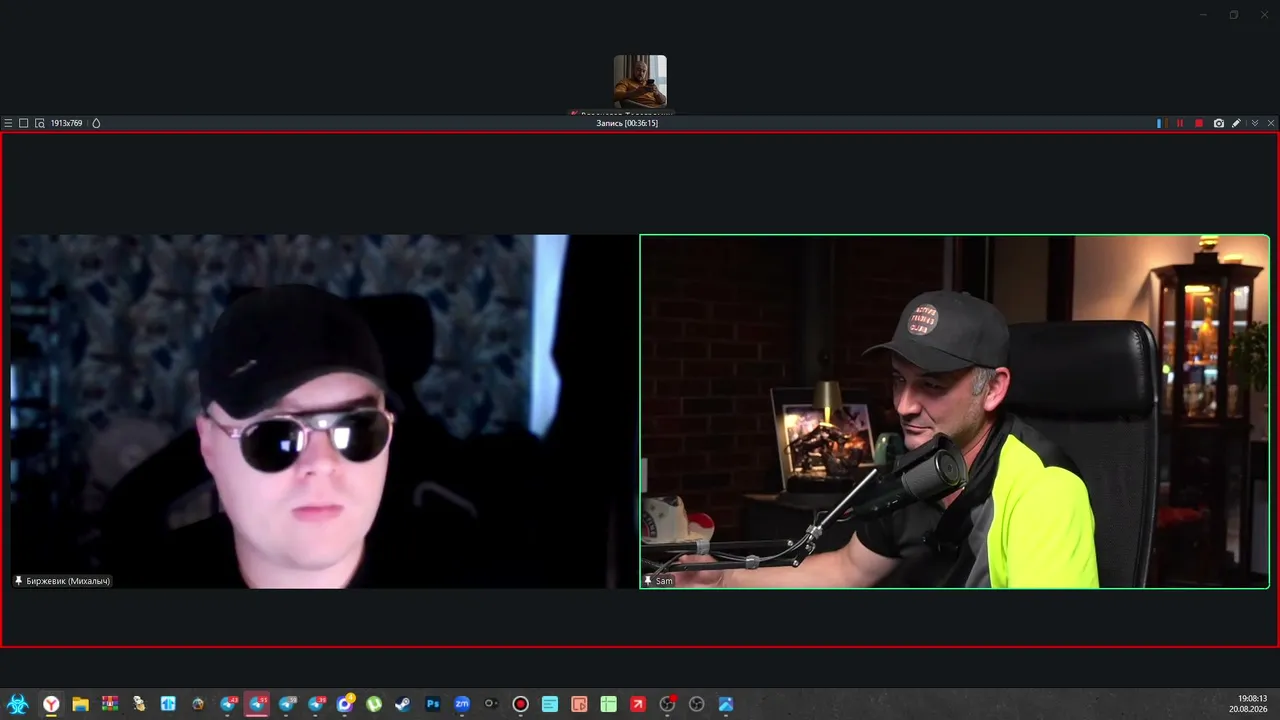
Task: Launch WinRAR from the taskbar
Action: coord(110,704)
